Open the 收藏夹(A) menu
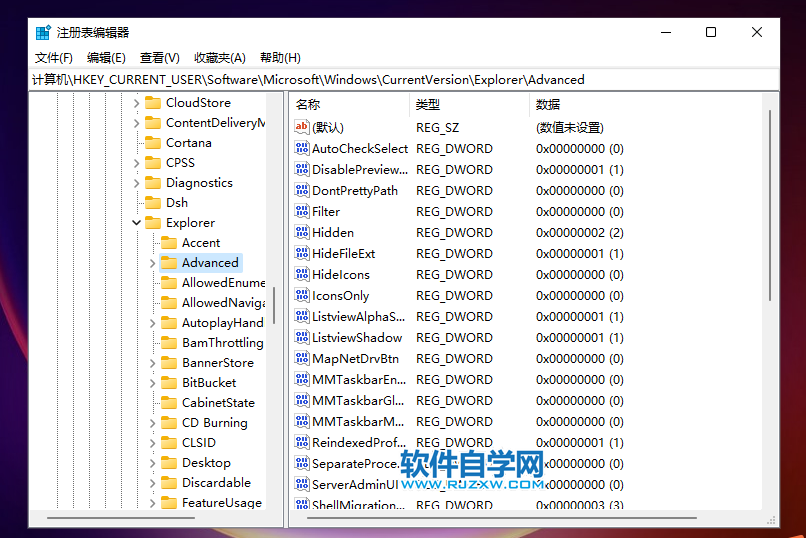806x538 pixels. point(219,58)
